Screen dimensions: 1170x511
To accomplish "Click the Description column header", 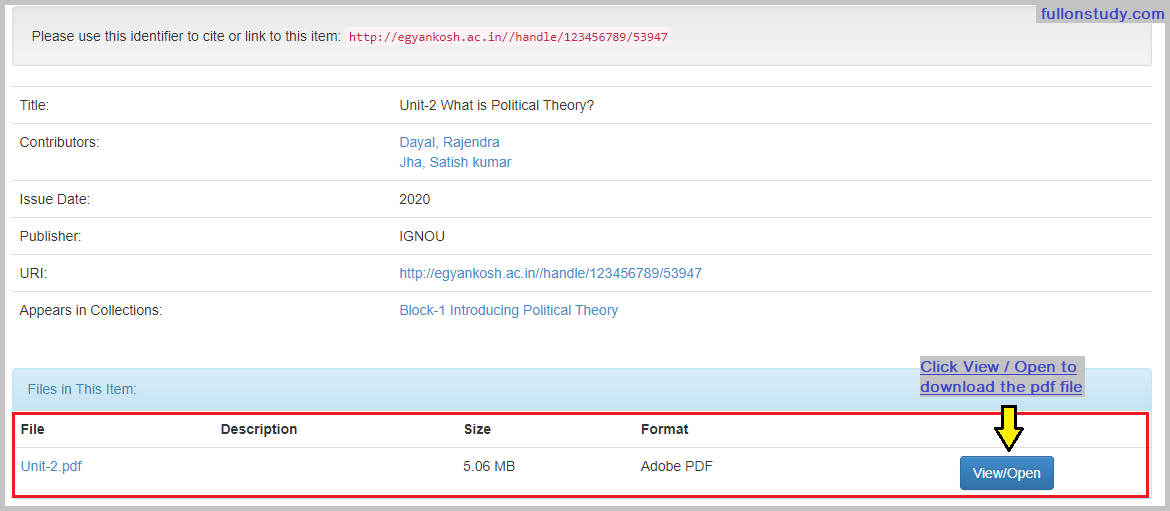I will (259, 429).
